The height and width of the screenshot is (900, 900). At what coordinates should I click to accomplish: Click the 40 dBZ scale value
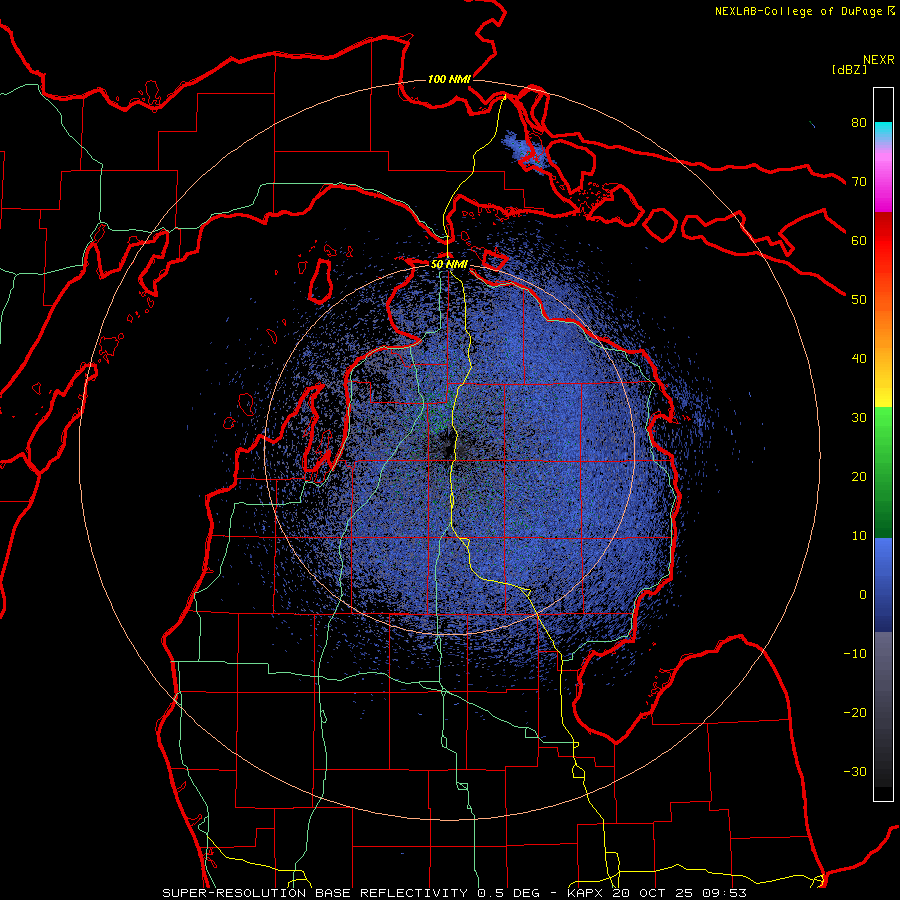(859, 359)
